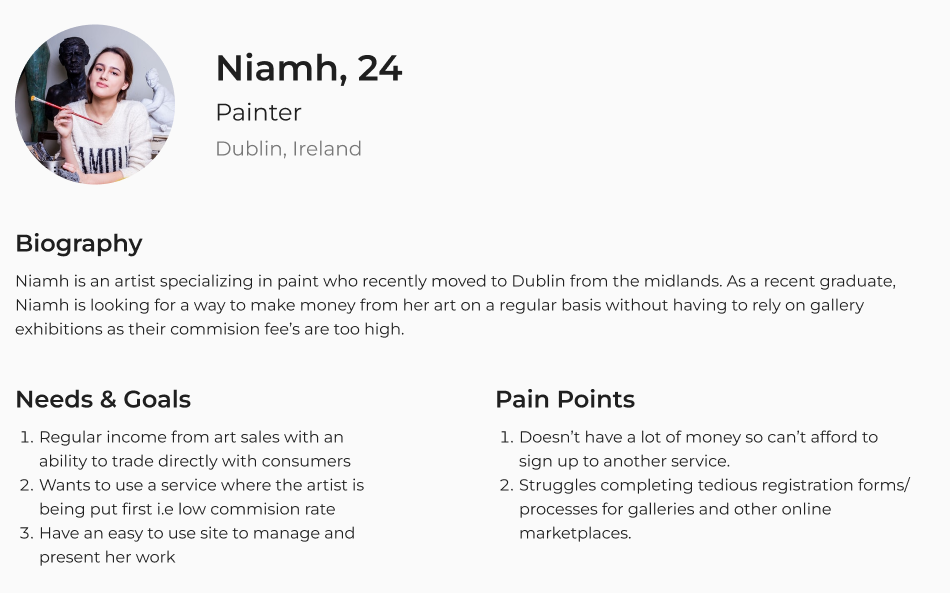The image size is (950, 593).
Task: Click the Dublin, Ireland location text
Action: (288, 149)
